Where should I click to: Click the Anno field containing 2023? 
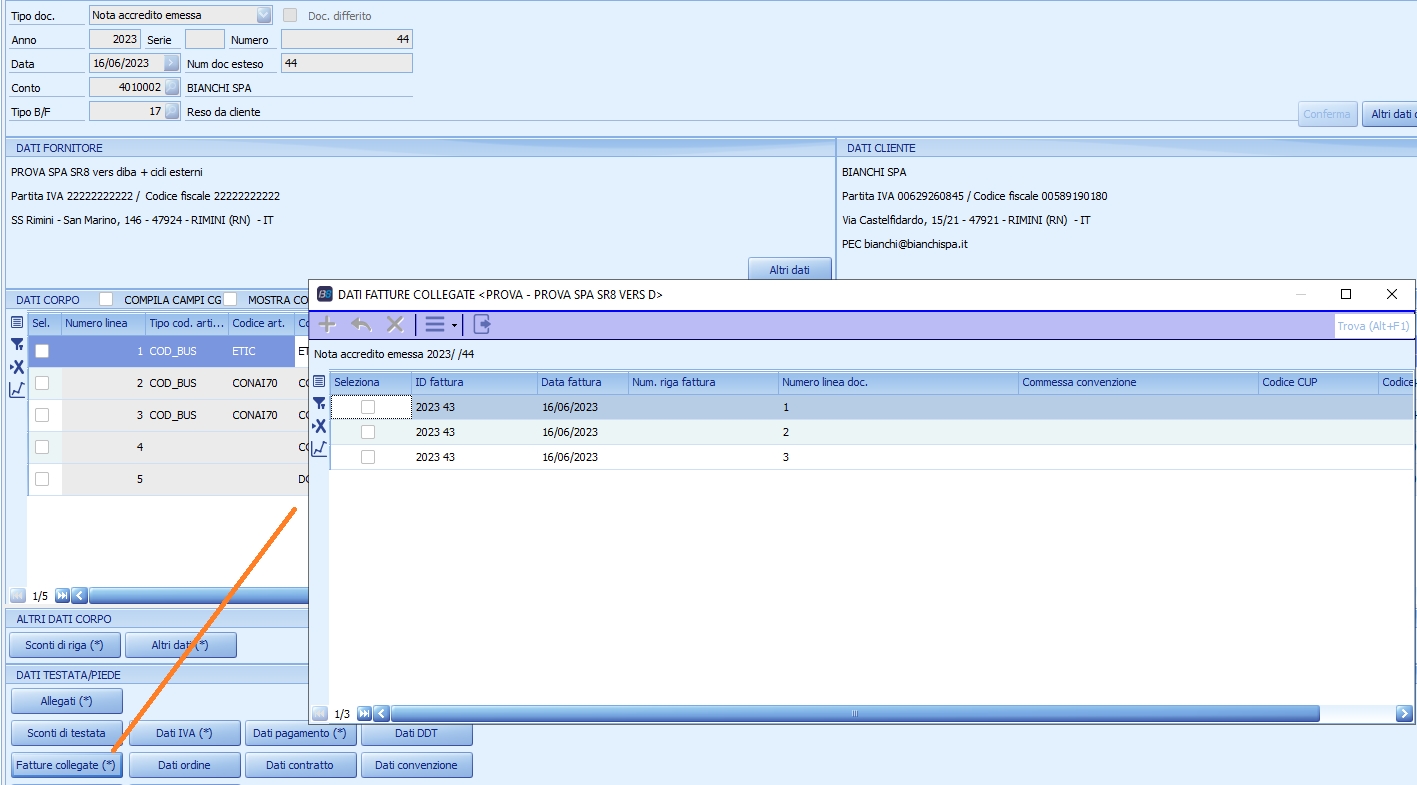(115, 39)
